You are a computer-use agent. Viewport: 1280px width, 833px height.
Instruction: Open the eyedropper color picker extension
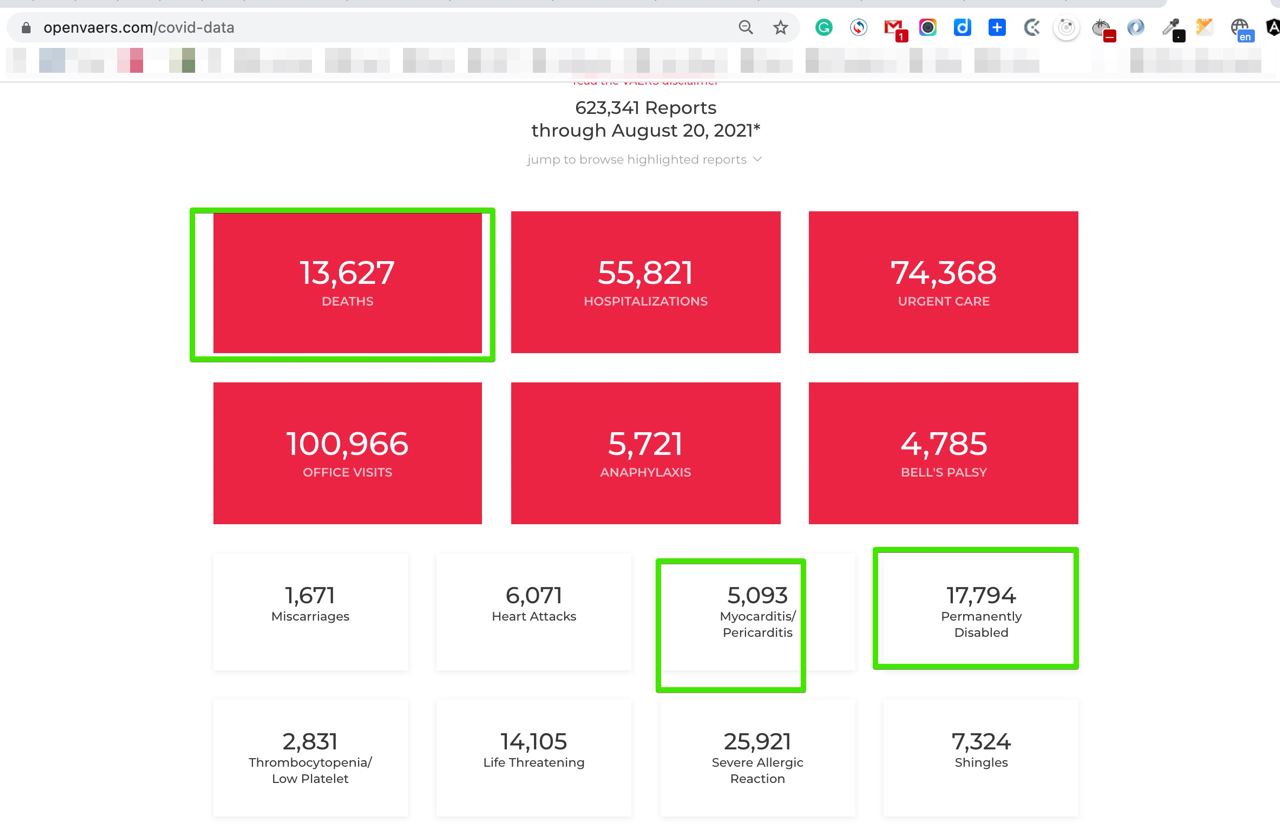pyautogui.click(x=1172, y=29)
